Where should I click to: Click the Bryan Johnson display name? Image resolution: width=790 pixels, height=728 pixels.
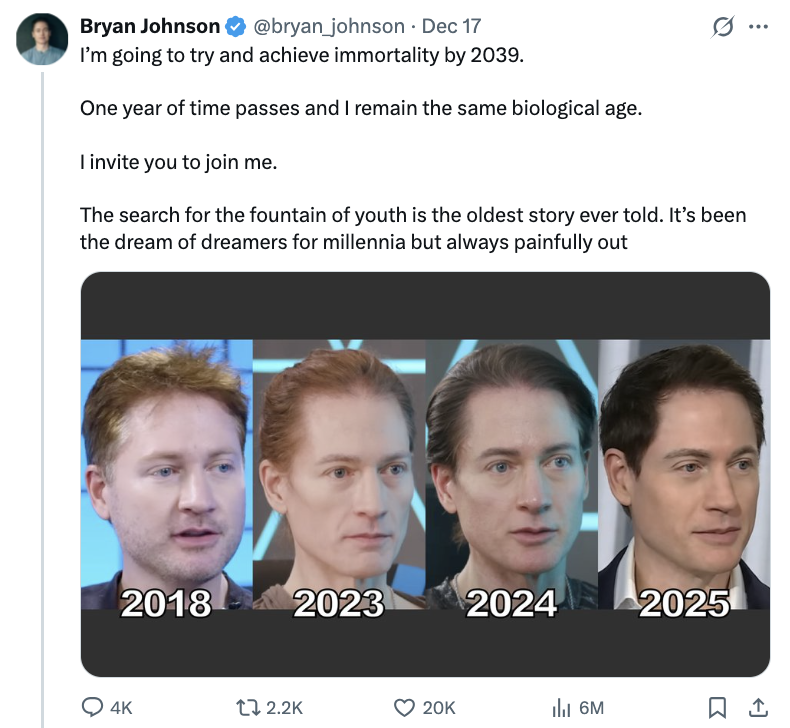150,26
